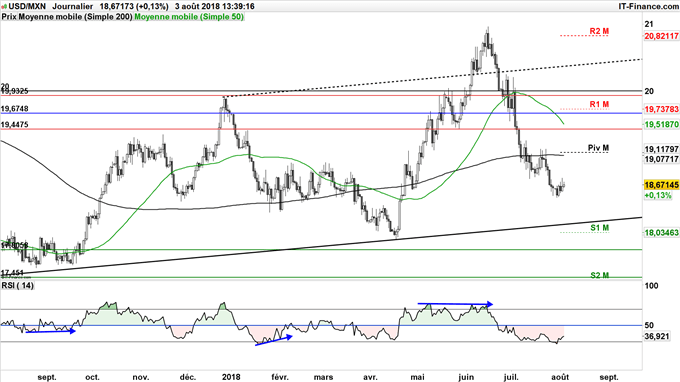
Task: Click the 19,4475 horizontal level label
Action: click(x=15, y=124)
